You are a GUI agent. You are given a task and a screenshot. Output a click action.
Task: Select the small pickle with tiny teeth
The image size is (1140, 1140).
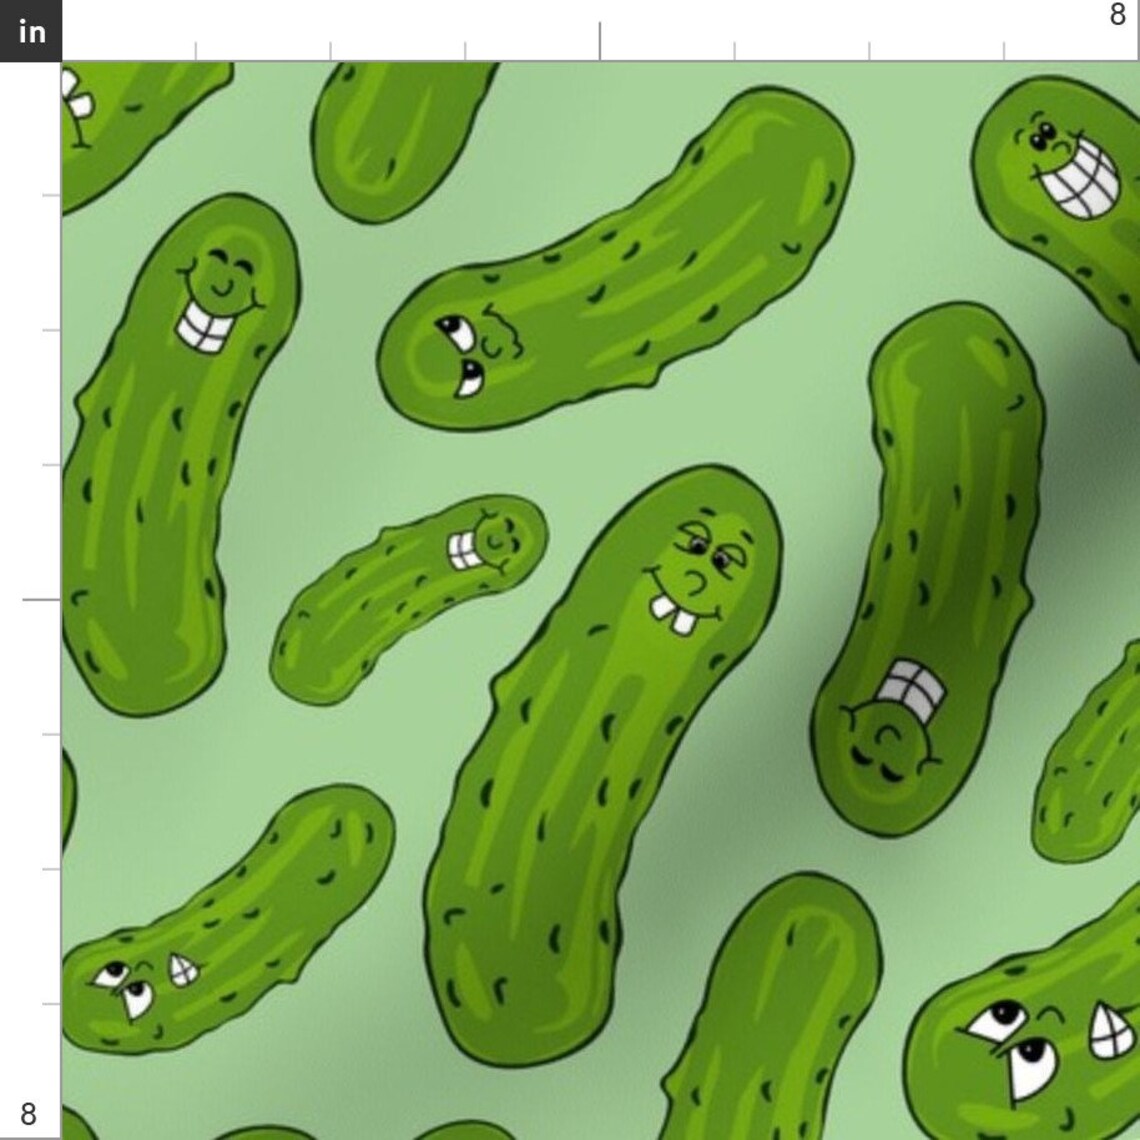coord(420,590)
